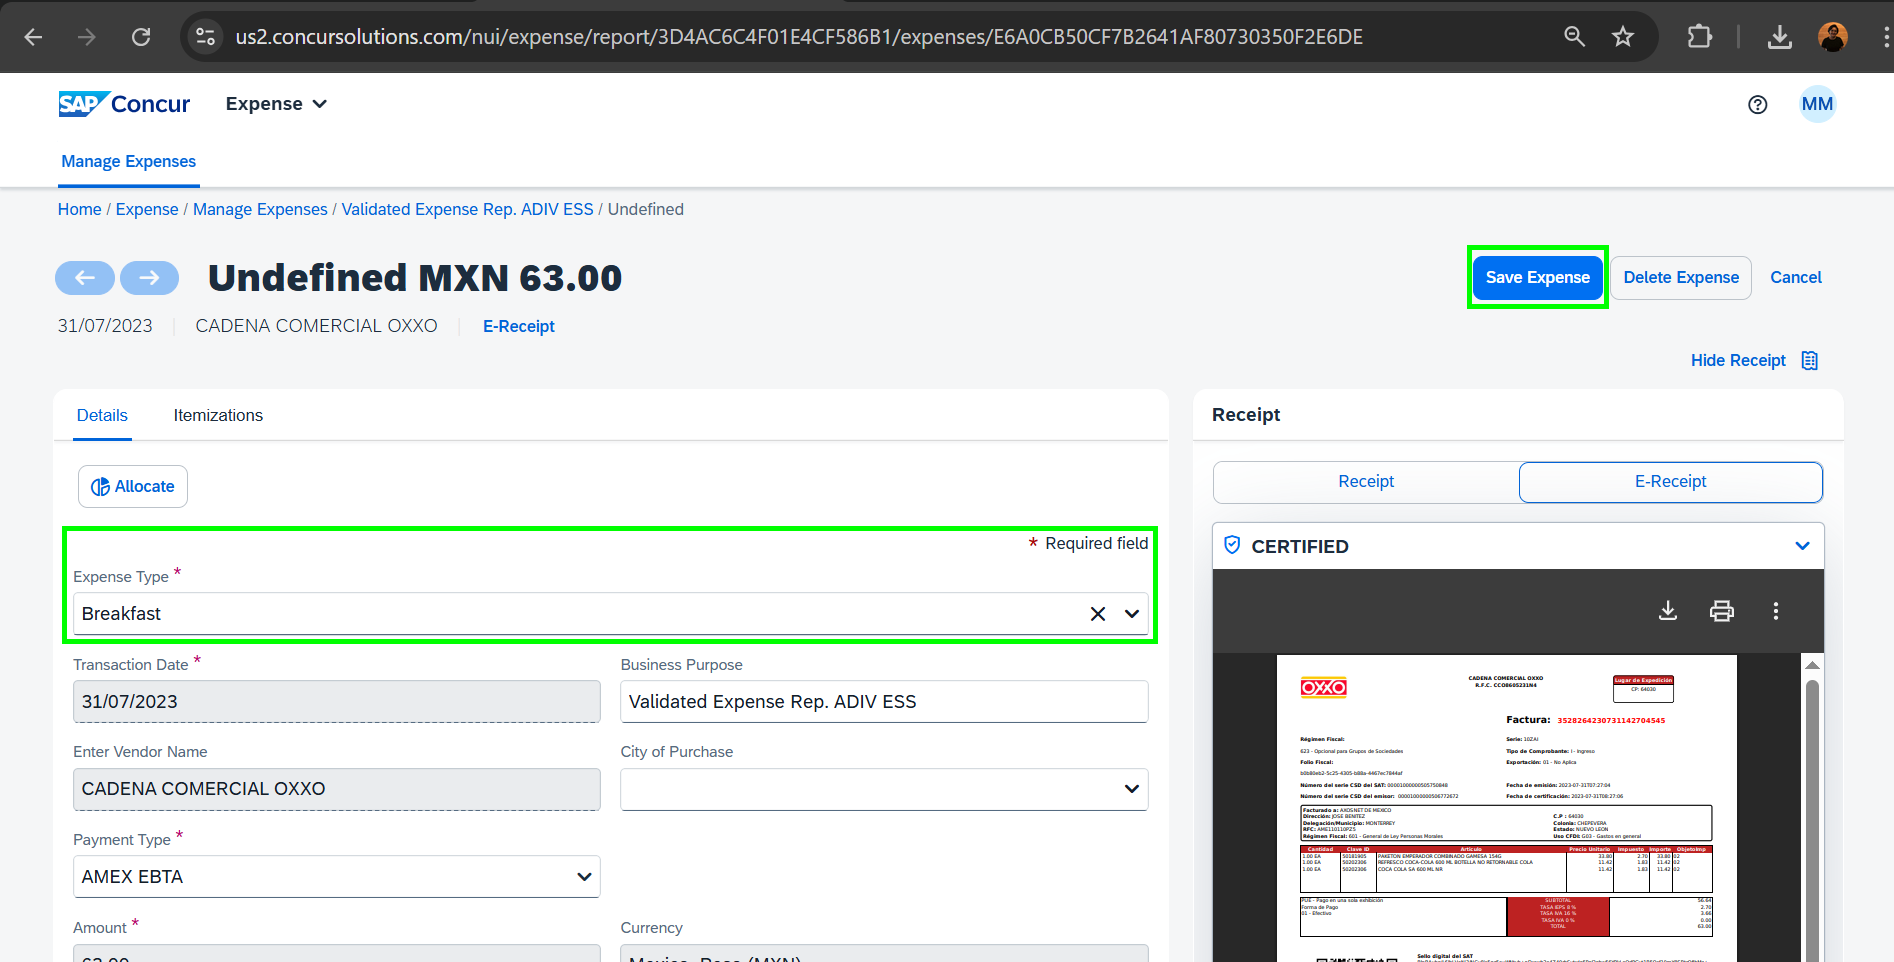The height and width of the screenshot is (962, 1894).
Task: Click the CERTIFIED shield icon
Action: [1232, 545]
